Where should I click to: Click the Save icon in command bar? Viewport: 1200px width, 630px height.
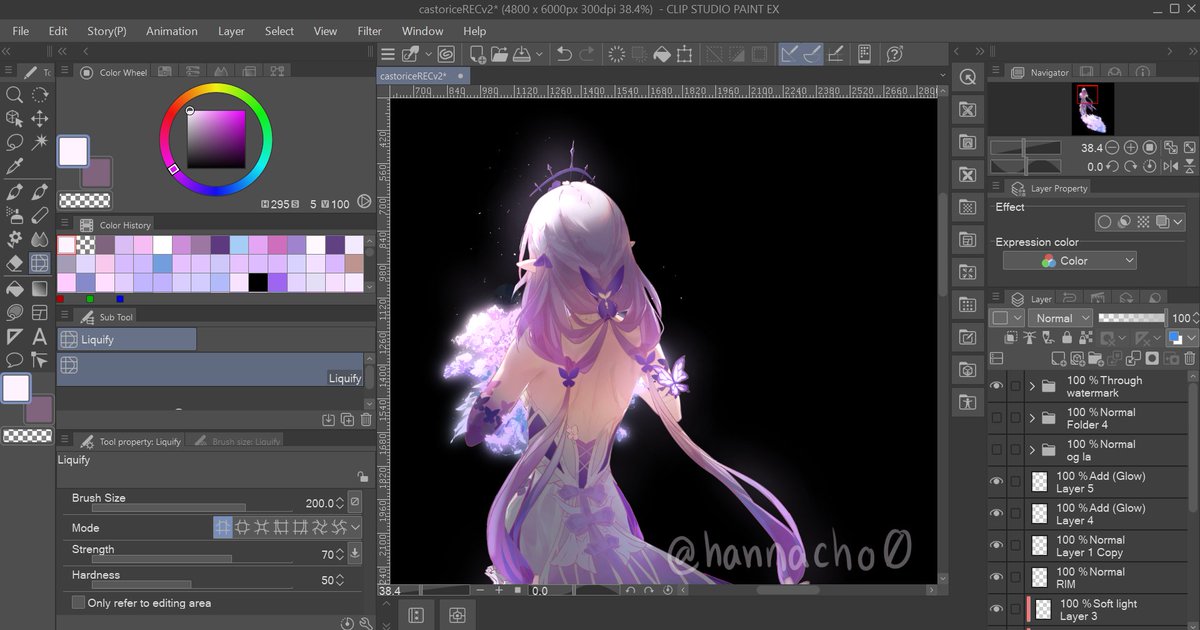click(x=524, y=54)
